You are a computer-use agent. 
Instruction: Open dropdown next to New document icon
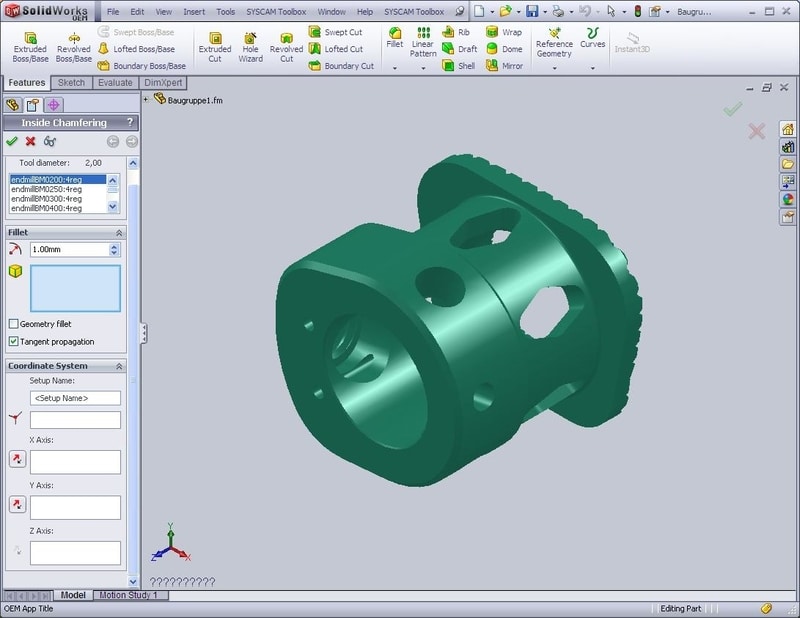[x=492, y=12]
